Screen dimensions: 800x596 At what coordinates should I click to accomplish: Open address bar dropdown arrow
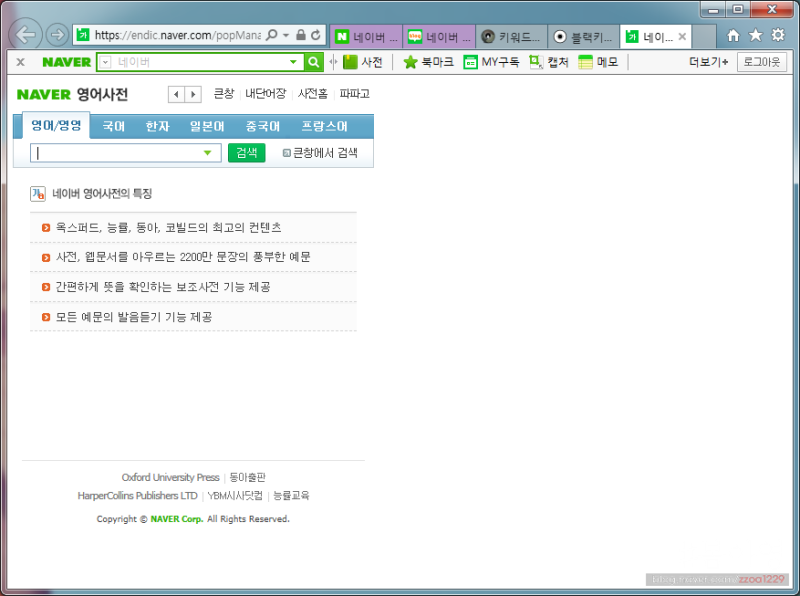pyautogui.click(x=286, y=35)
